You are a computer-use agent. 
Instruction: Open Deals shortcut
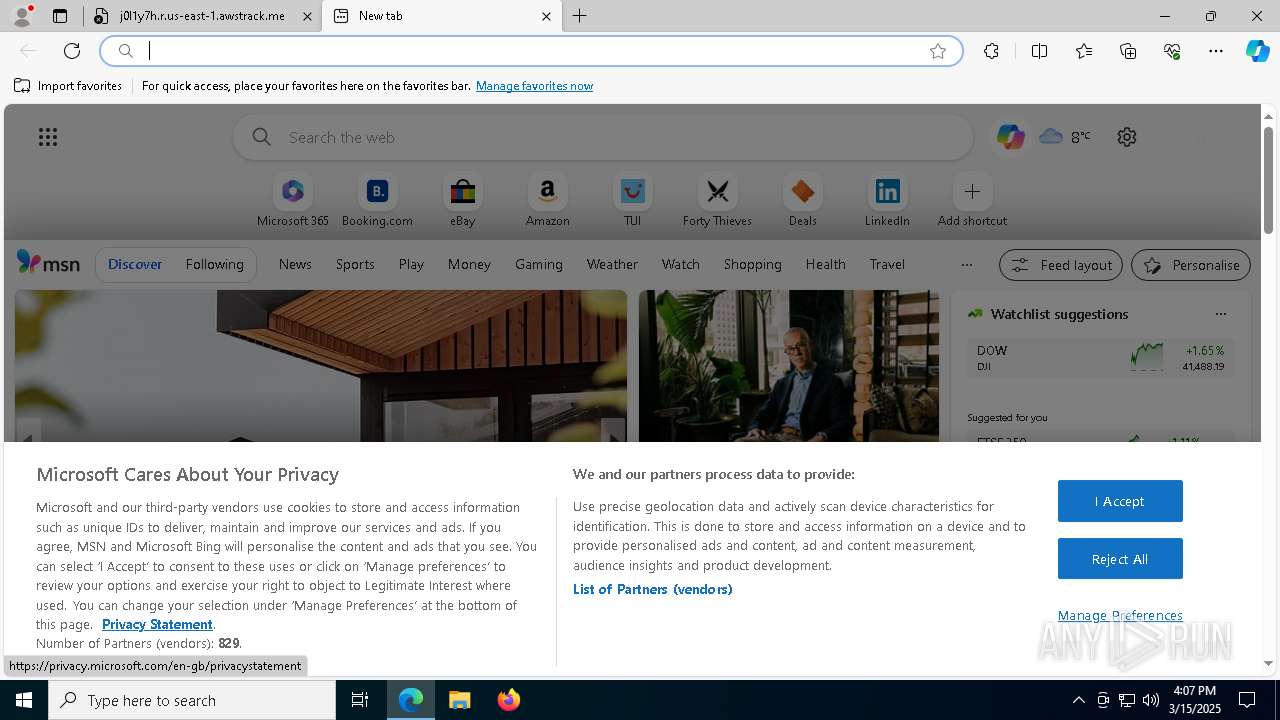[802, 201]
